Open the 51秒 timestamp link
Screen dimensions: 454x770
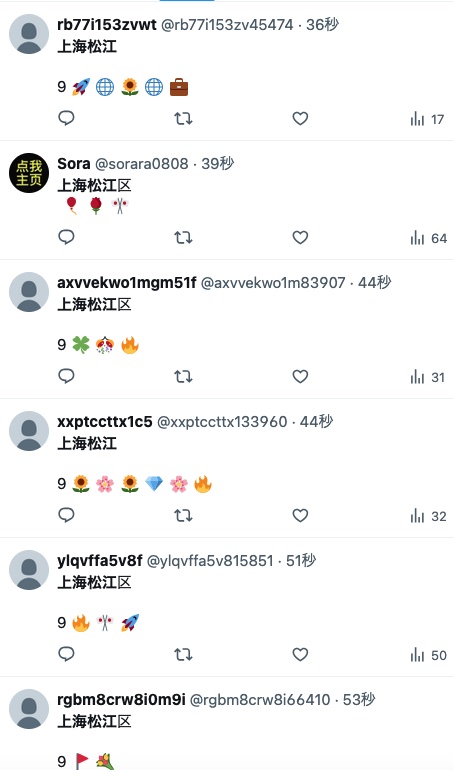coord(301,560)
